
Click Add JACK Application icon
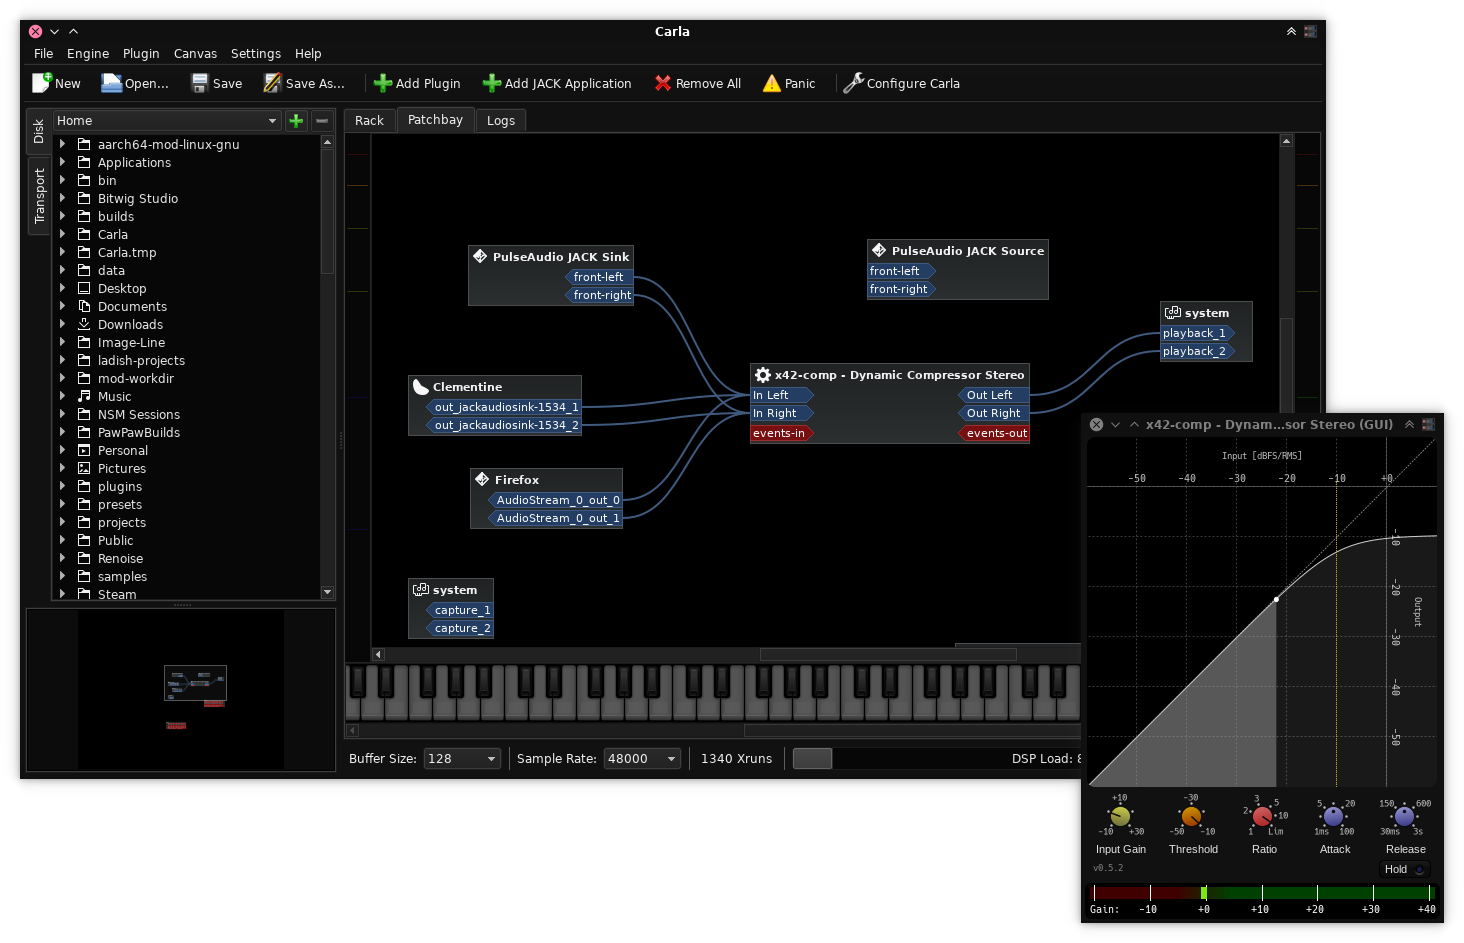(x=492, y=84)
